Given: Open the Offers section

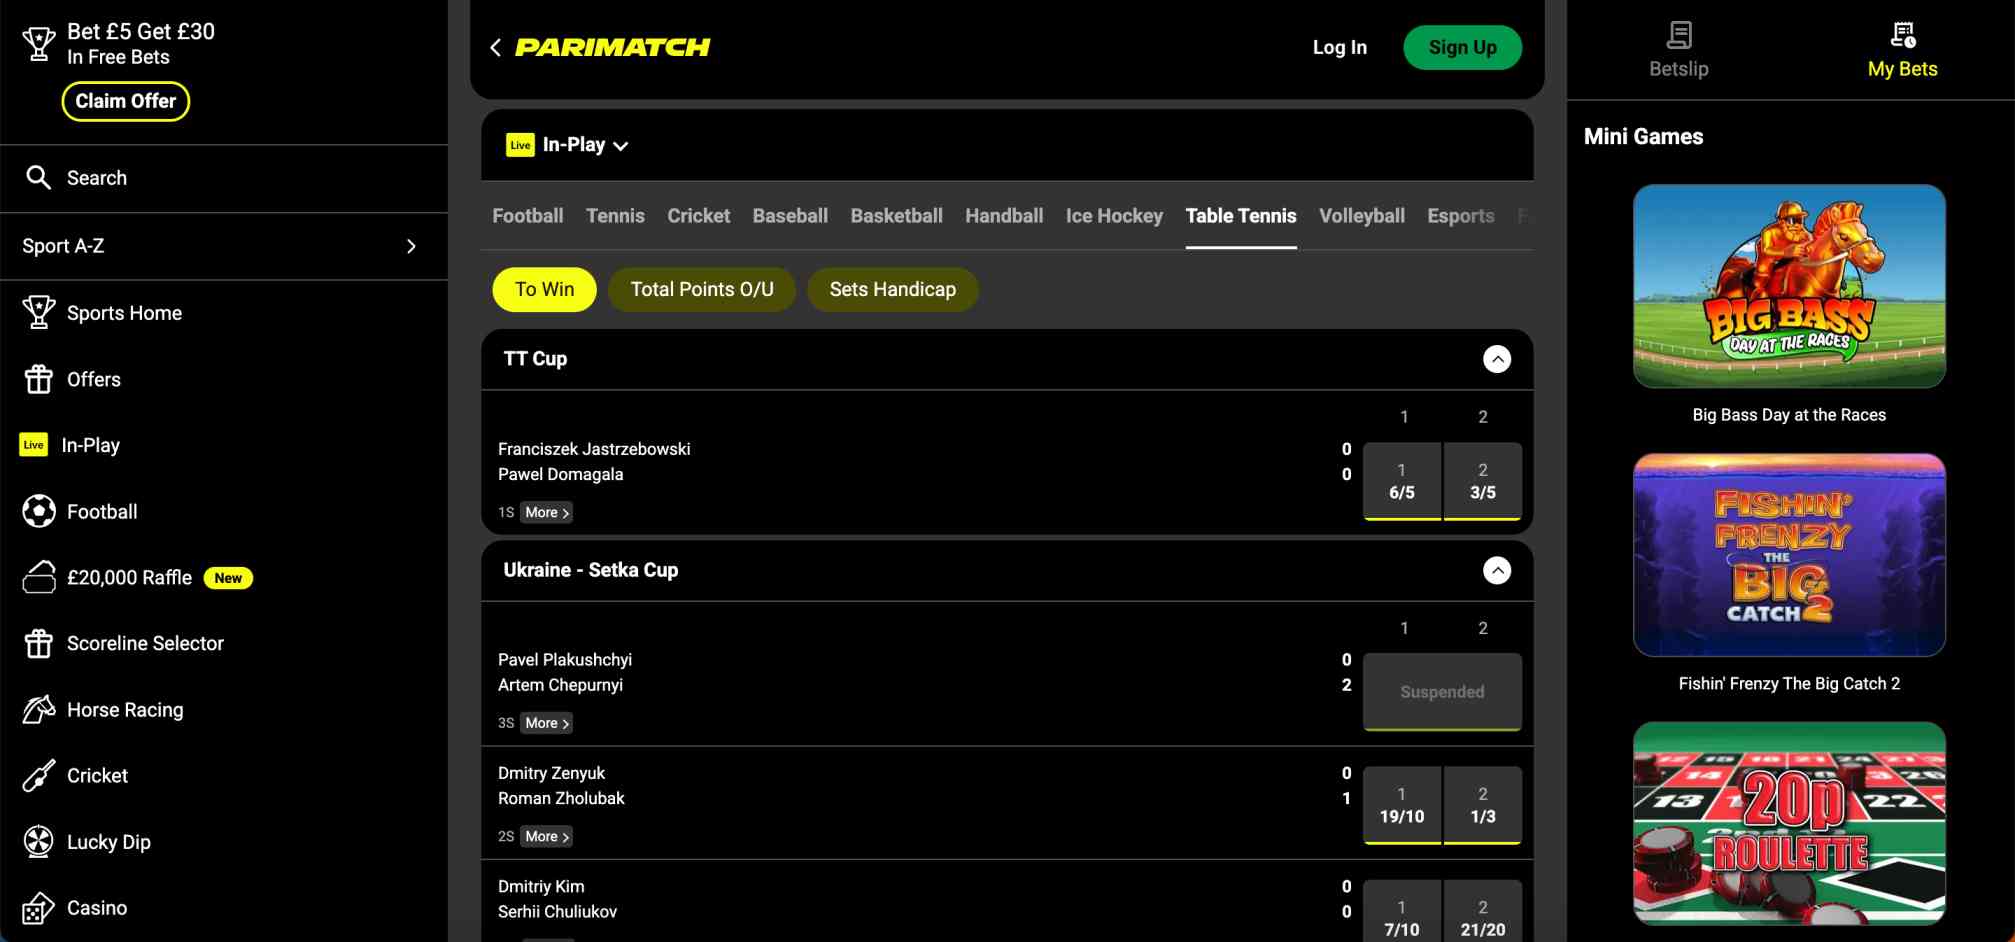Looking at the screenshot, I should click(93, 379).
